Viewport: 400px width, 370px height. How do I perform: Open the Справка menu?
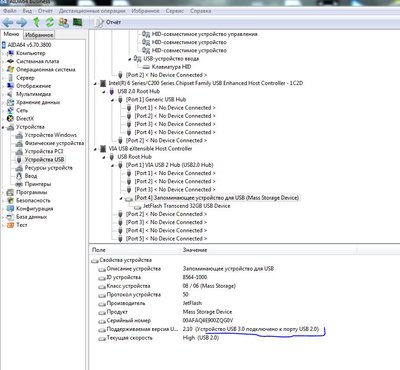click(x=201, y=11)
